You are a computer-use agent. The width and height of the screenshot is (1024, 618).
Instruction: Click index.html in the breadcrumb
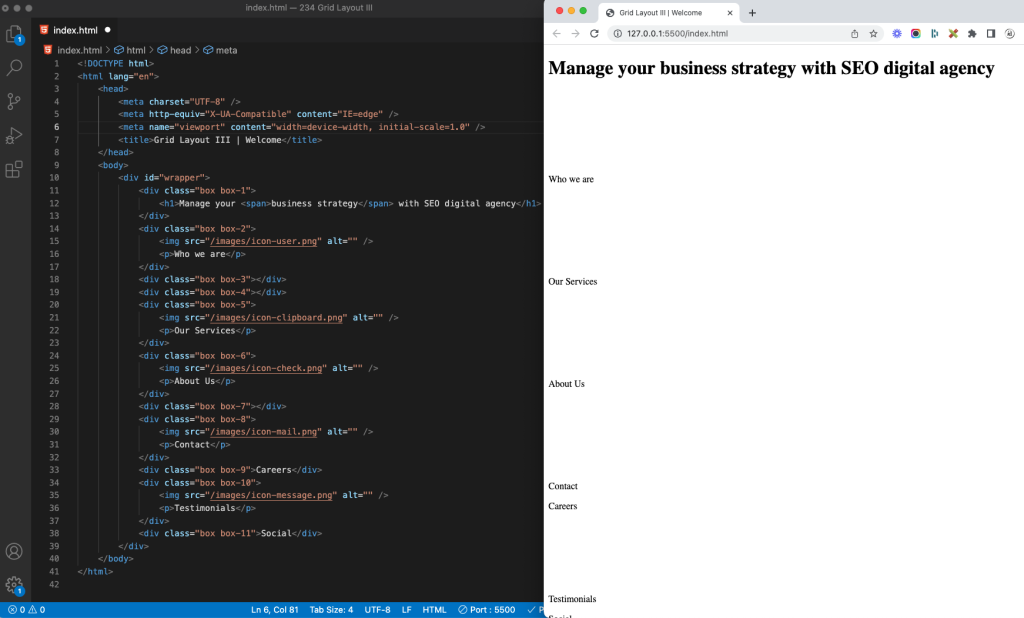80,50
